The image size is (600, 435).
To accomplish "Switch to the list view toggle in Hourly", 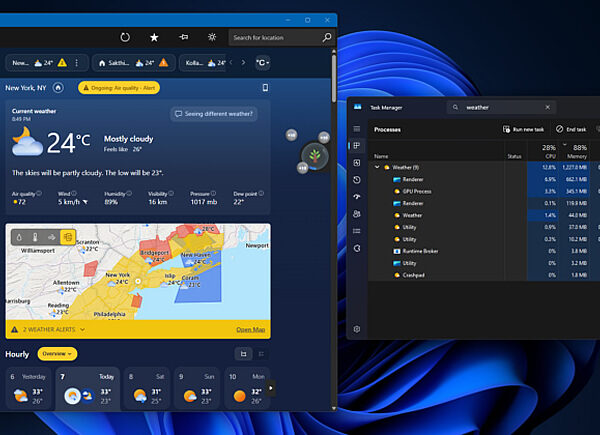I will pos(261,354).
